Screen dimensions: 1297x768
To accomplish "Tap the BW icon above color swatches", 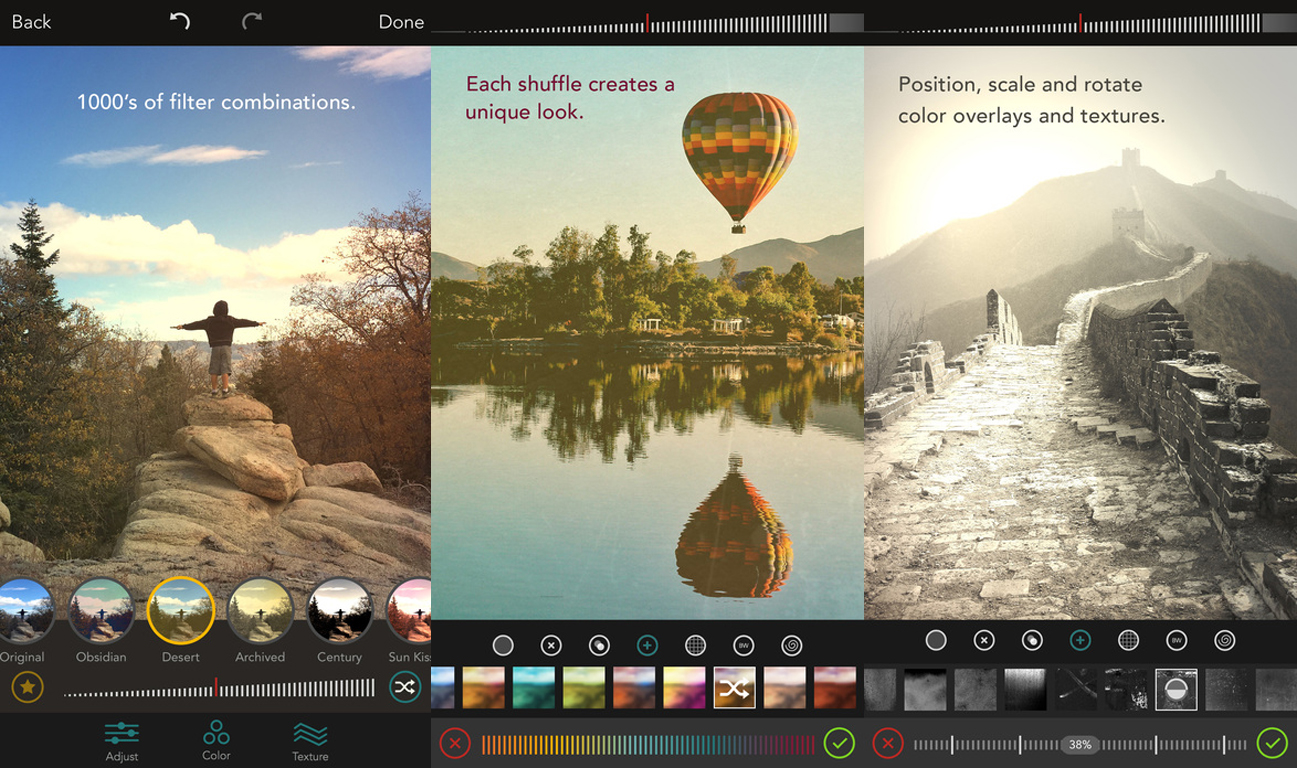I will click(743, 644).
